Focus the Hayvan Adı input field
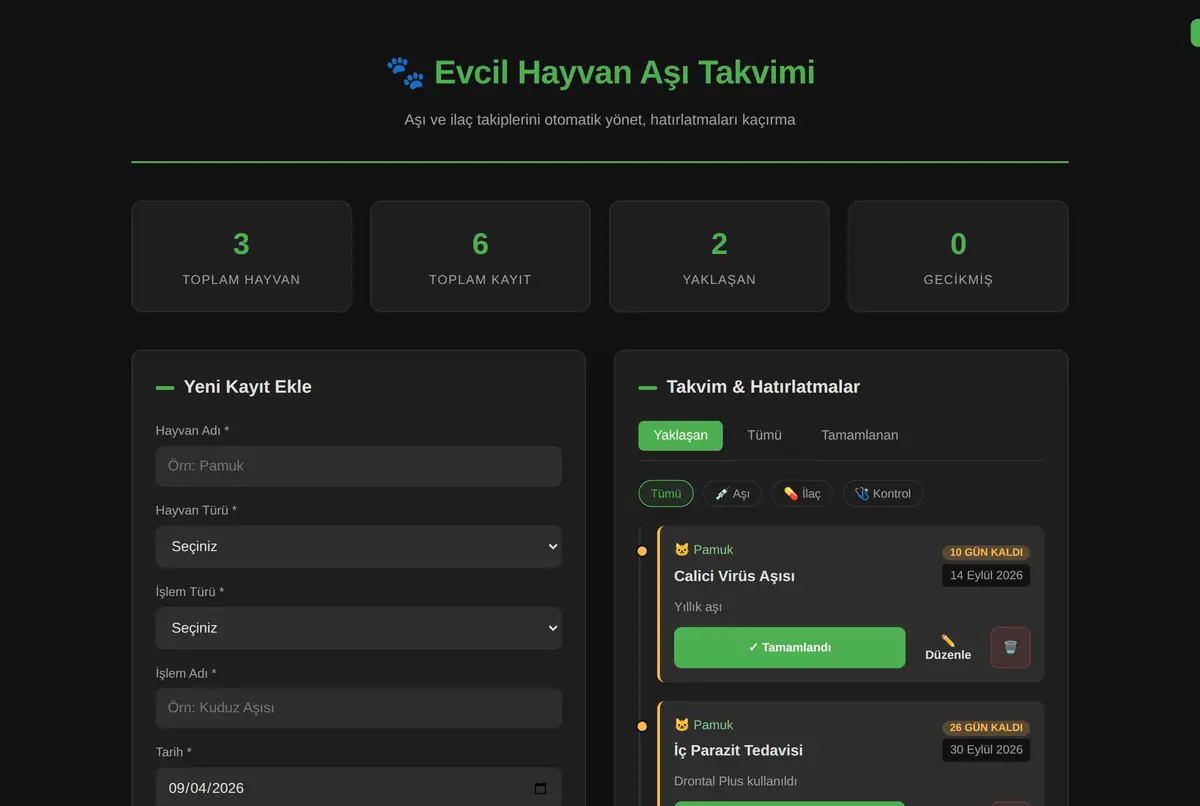The image size is (1200, 806). [358, 466]
